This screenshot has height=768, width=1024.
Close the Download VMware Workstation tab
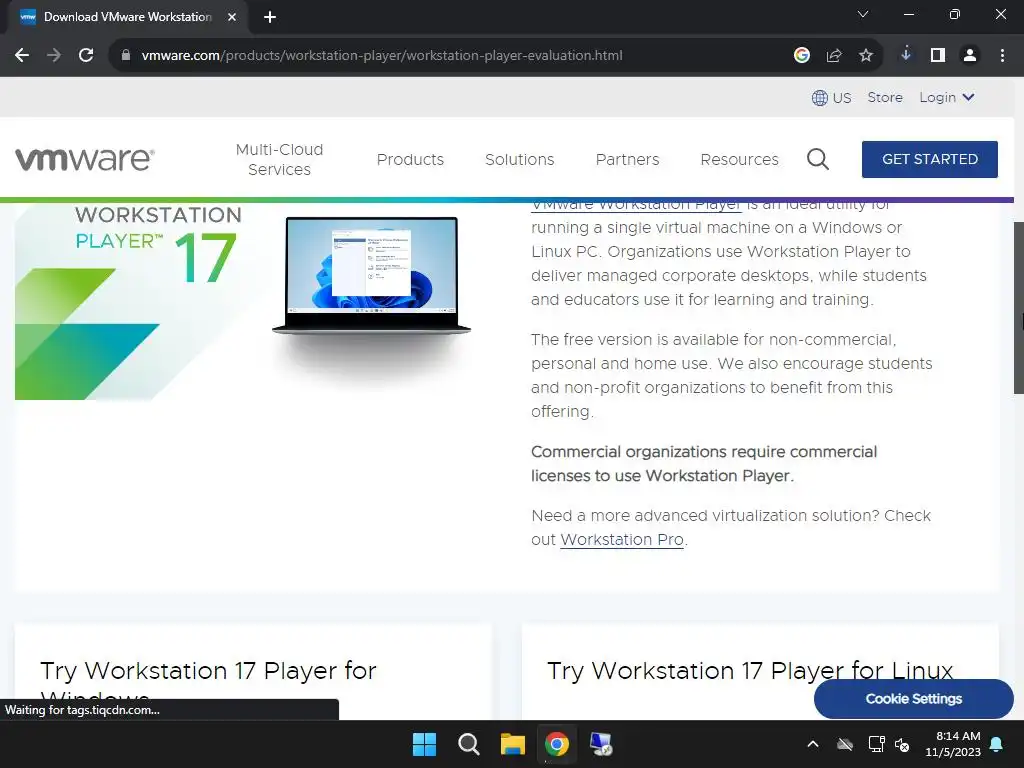(x=232, y=17)
